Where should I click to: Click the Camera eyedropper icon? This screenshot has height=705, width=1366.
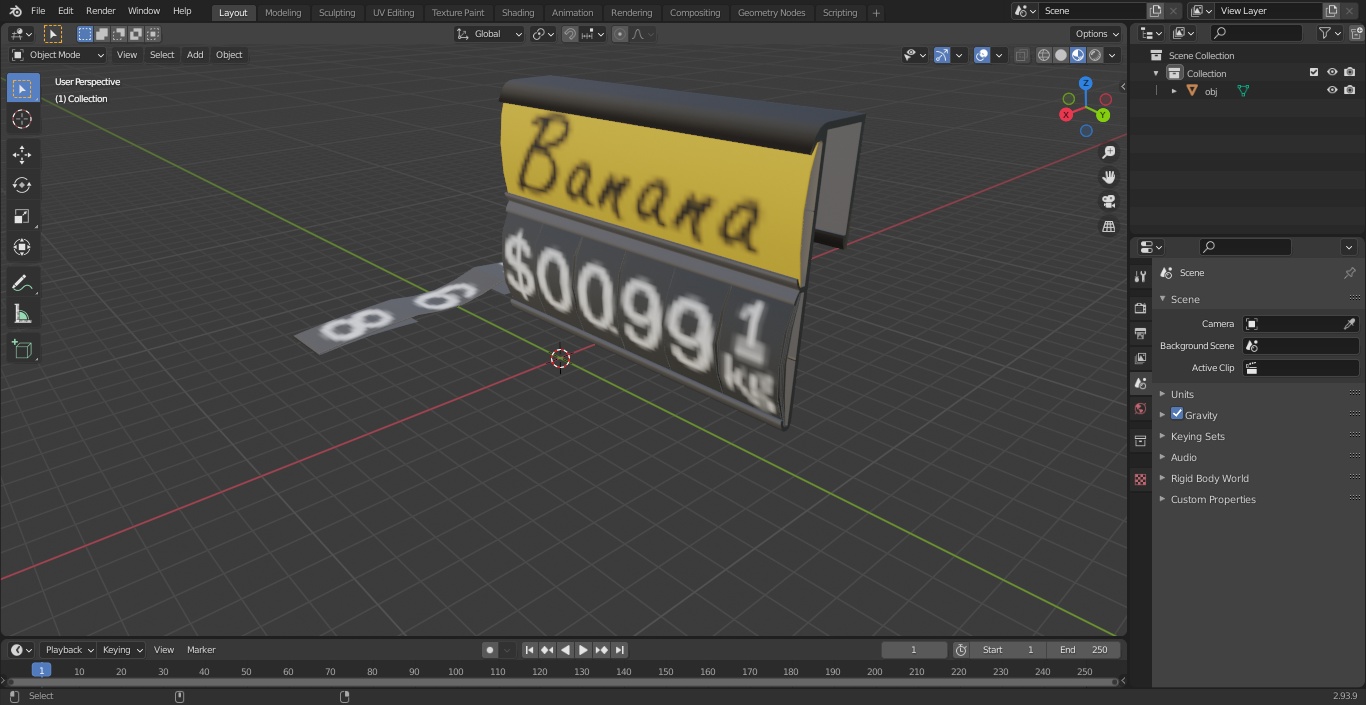pos(1349,324)
